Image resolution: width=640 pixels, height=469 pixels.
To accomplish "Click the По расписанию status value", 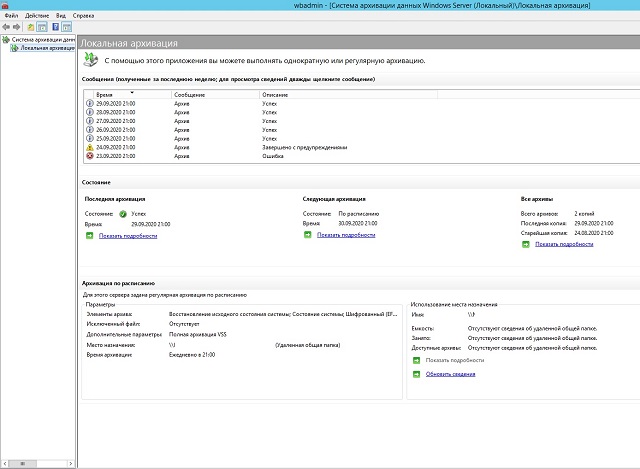I will pos(359,214).
